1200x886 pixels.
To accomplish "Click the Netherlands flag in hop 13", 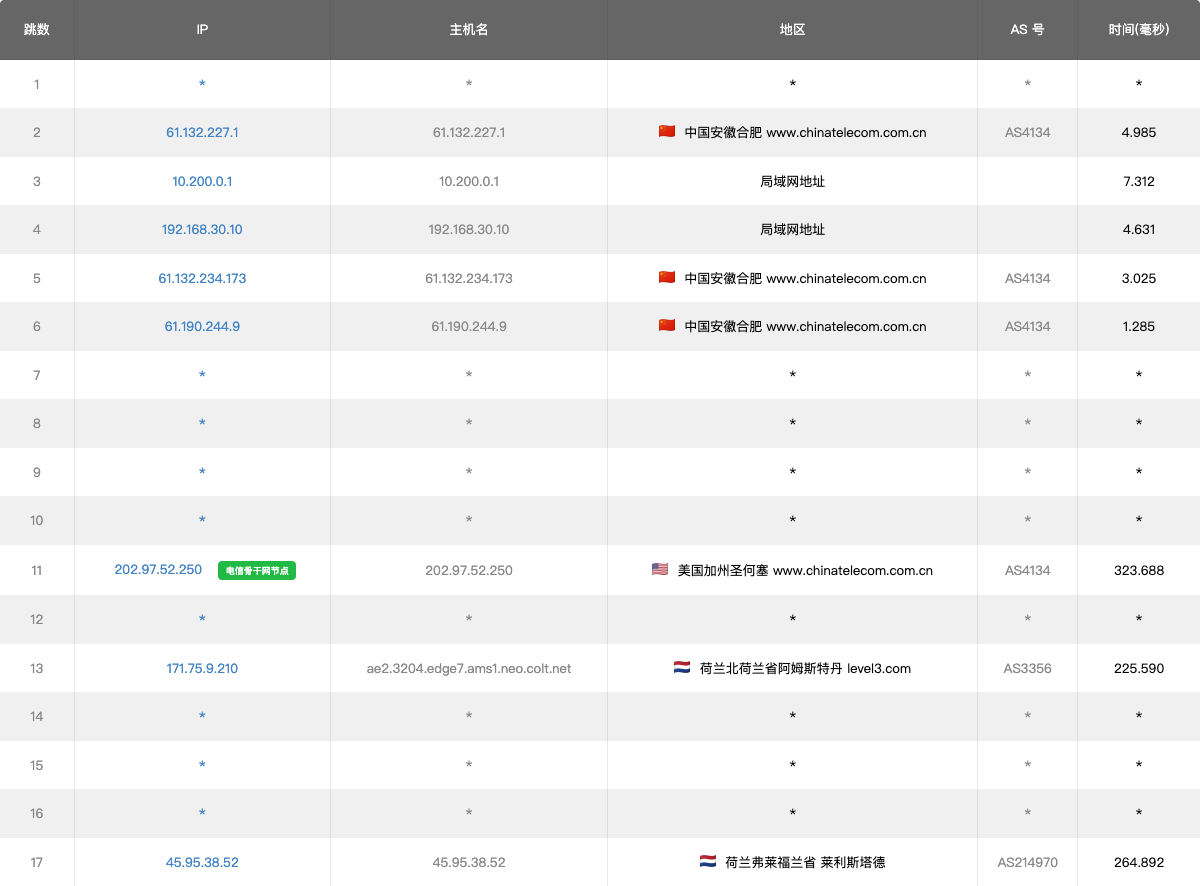I will [x=682, y=668].
